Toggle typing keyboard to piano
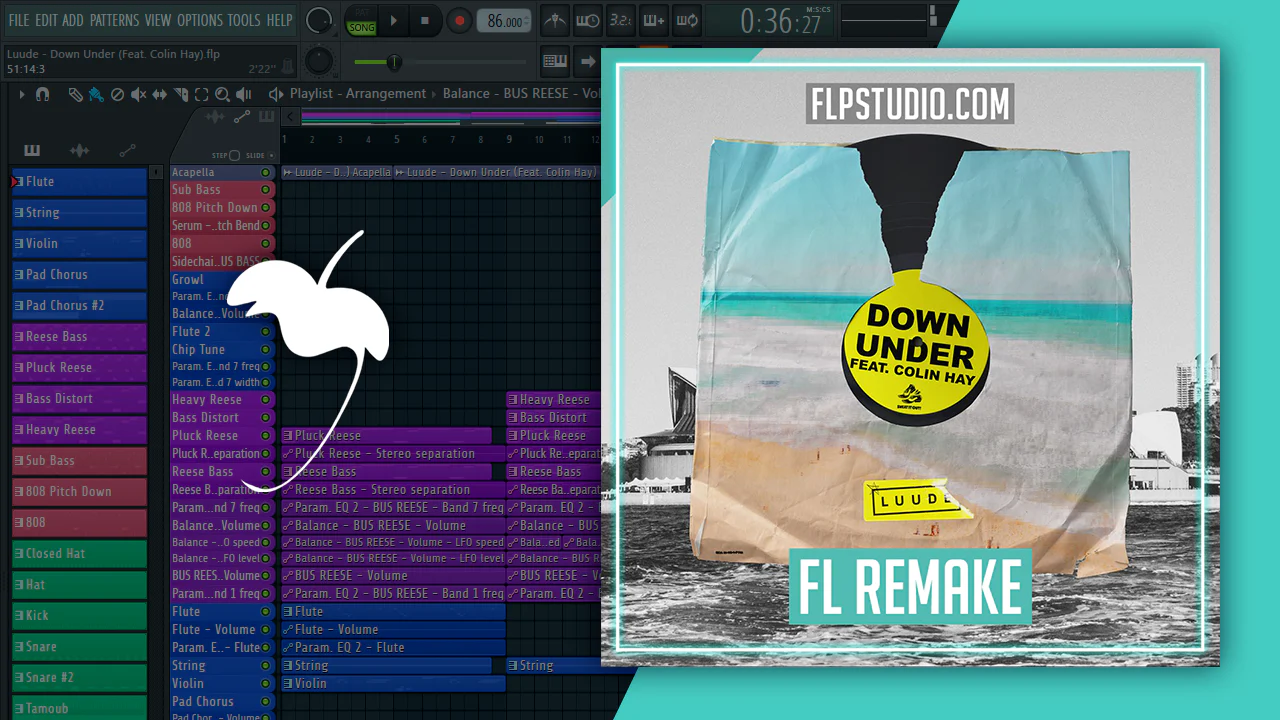Screen dimensions: 1280x720 [555, 62]
